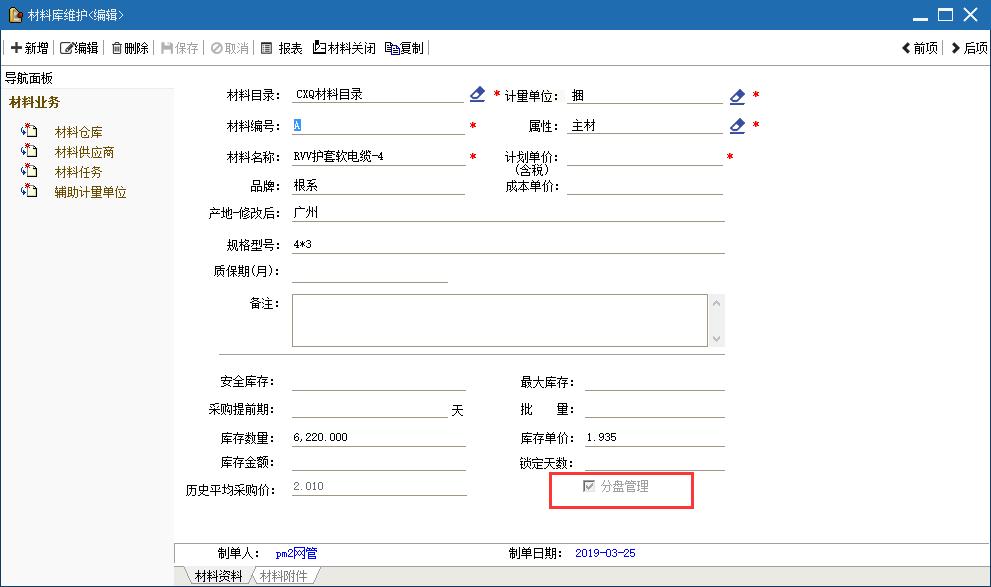The height and width of the screenshot is (587, 991).
Task: Click the 材料名称 input field
Action: click(378, 157)
